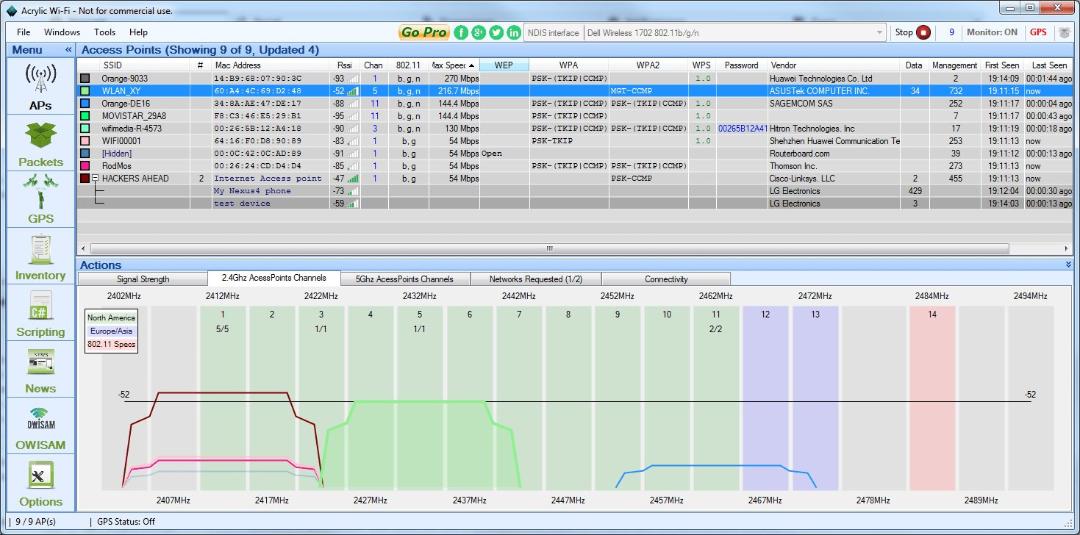The height and width of the screenshot is (535, 1080).
Task: Toggle RodMos graph color checkbox
Action: 85,166
